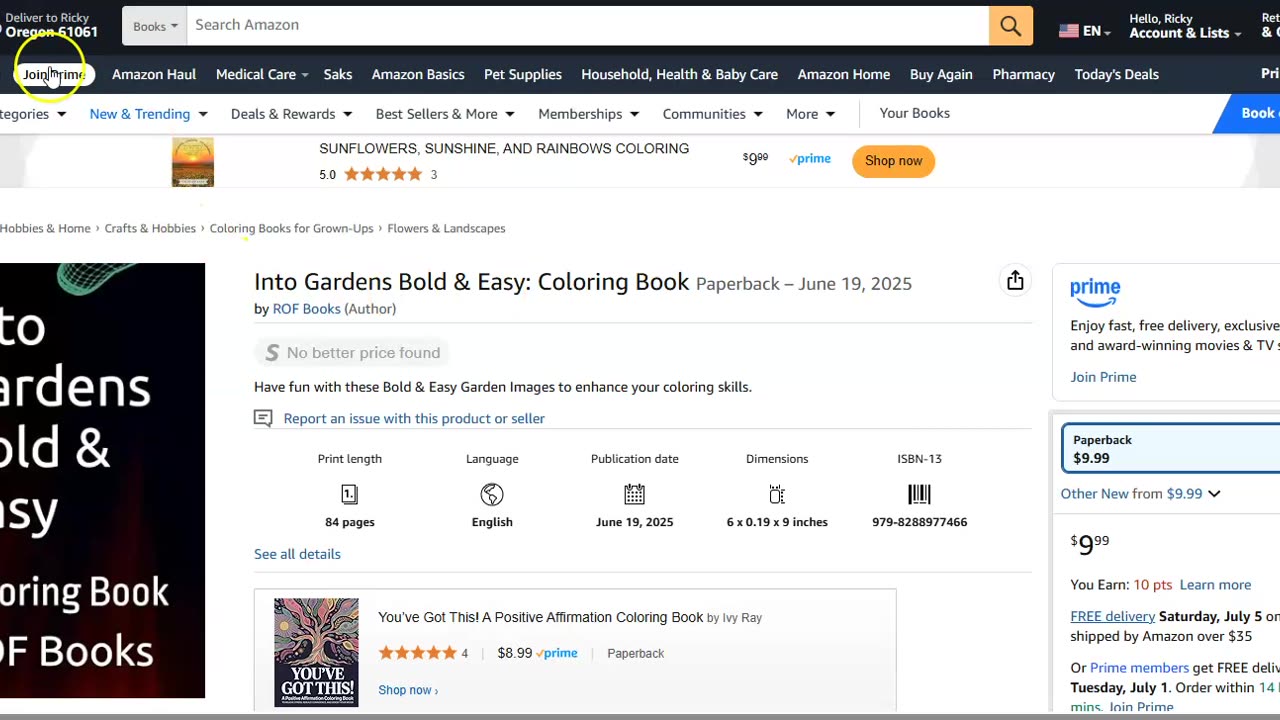Open Amazon Basics in navigation bar
This screenshot has height=720, width=1280.
tap(418, 74)
